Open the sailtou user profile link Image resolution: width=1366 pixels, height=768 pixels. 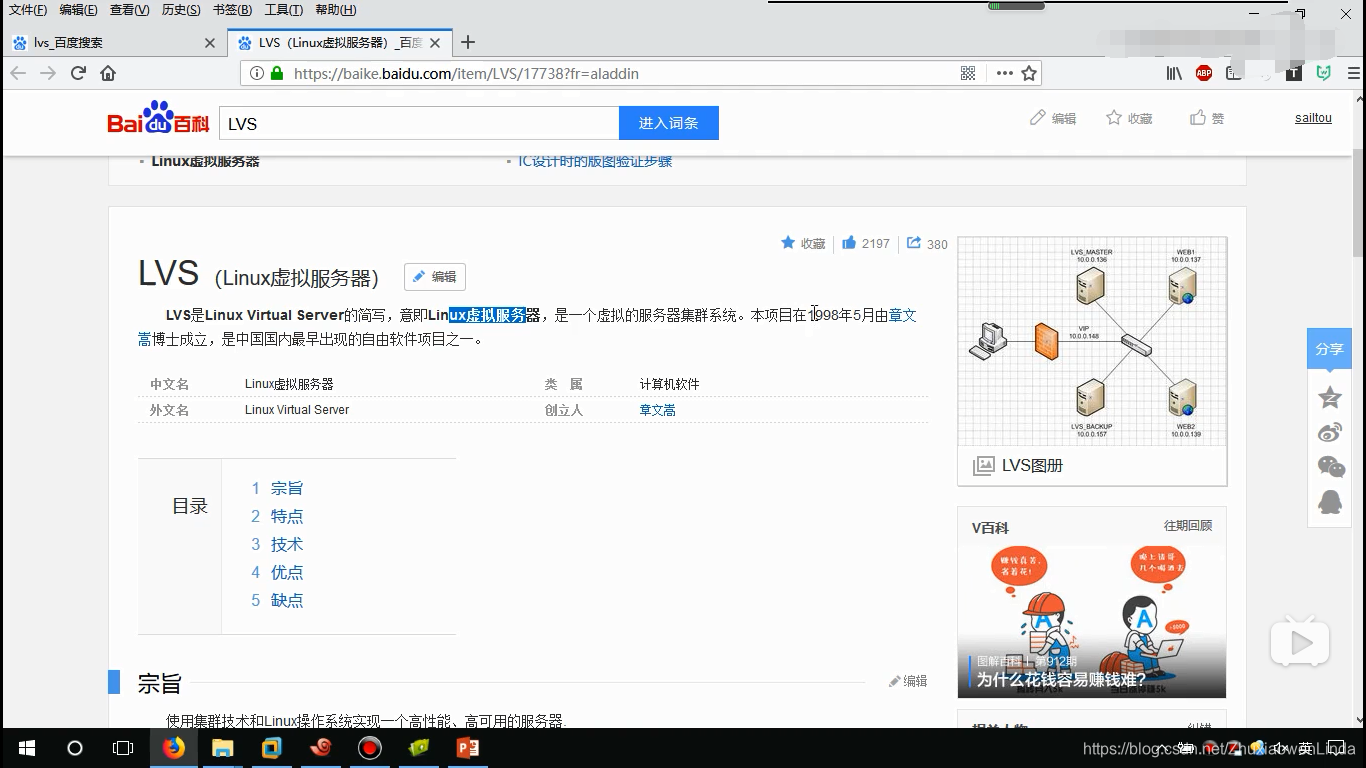click(x=1313, y=118)
